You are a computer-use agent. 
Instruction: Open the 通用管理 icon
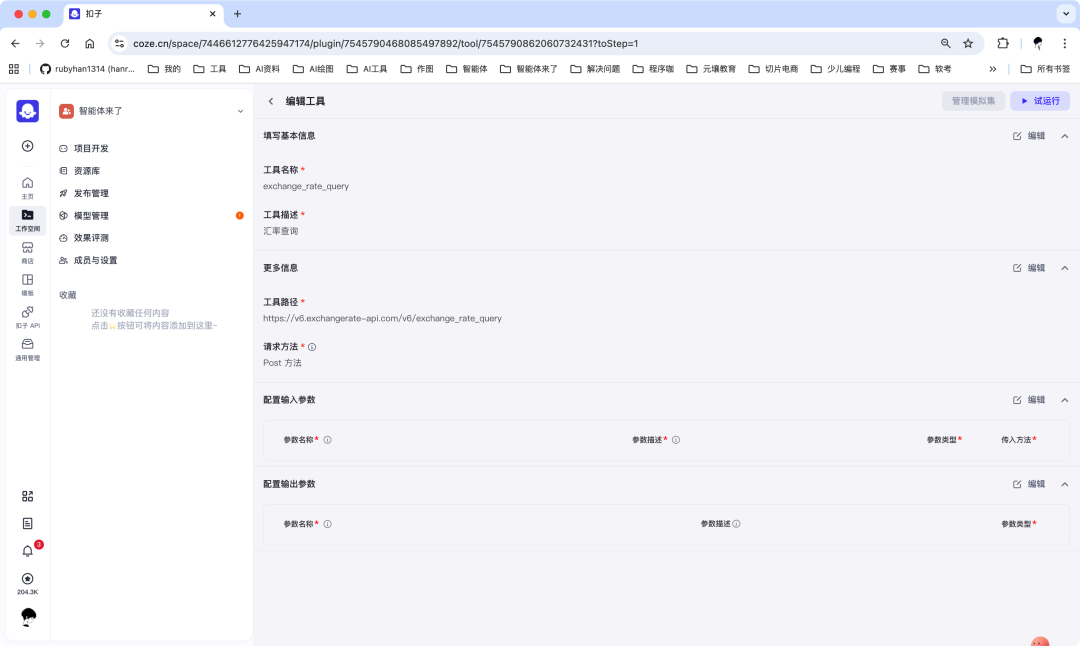click(28, 349)
